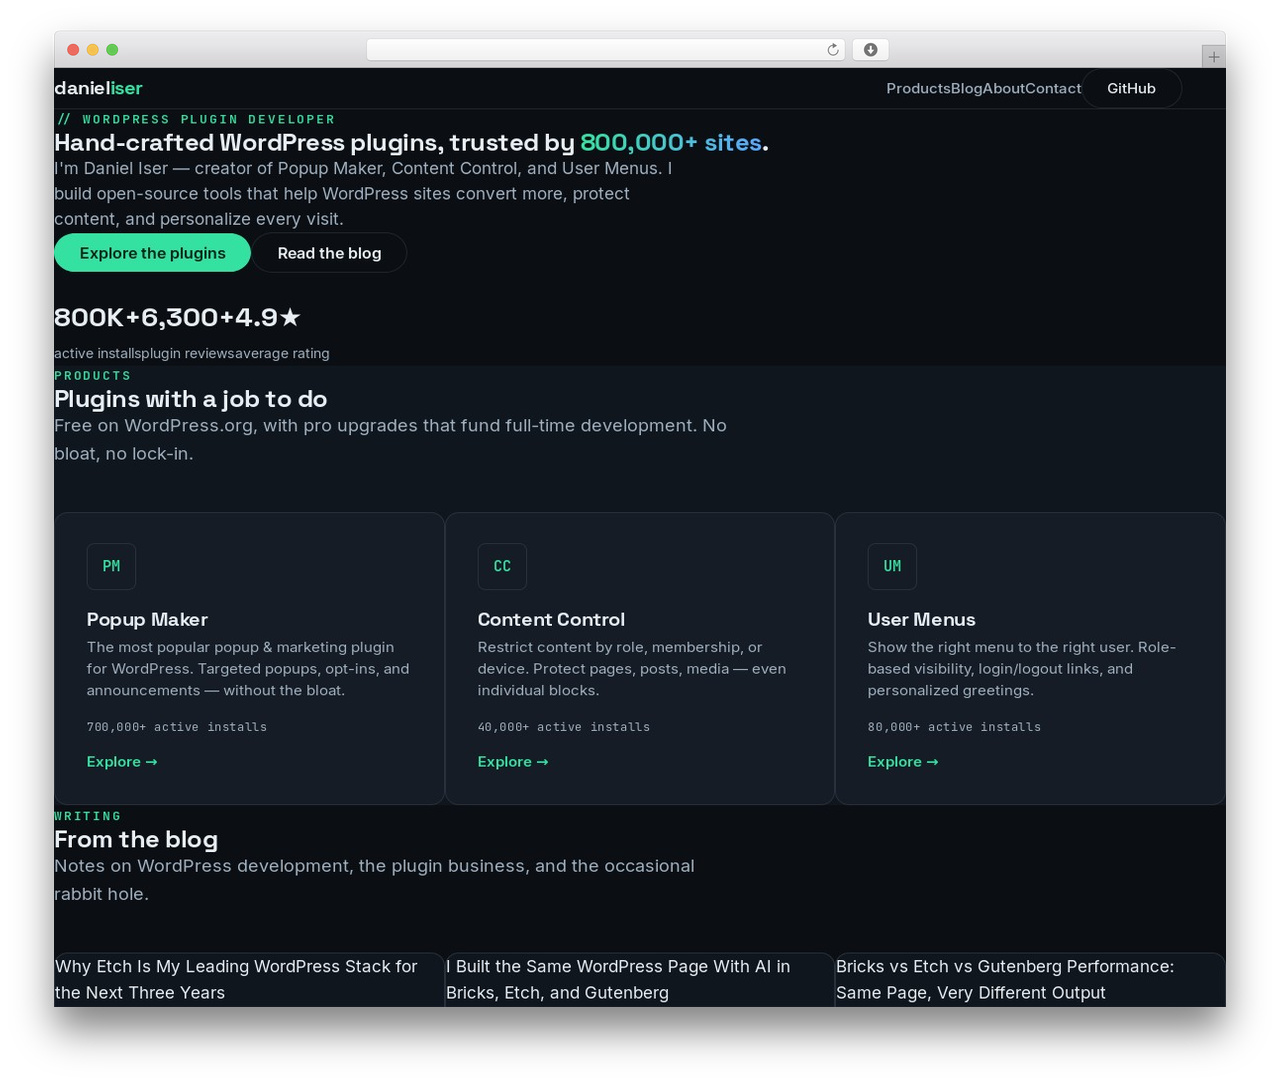Open Blog in the navigation
1280x1084 pixels.
pyautogui.click(x=966, y=88)
